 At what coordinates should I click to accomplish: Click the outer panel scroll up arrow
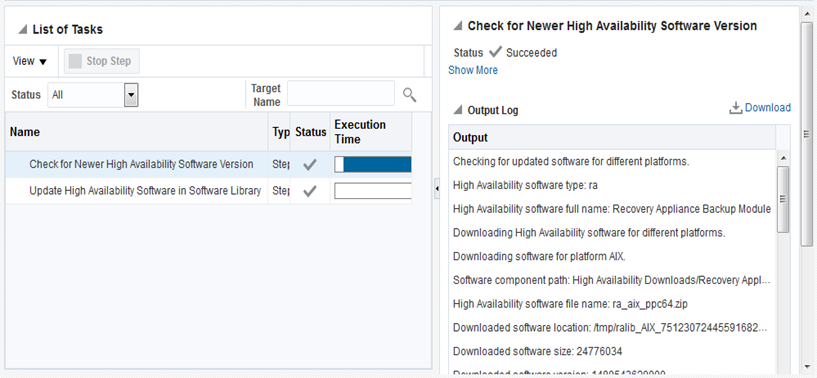tap(807, 13)
